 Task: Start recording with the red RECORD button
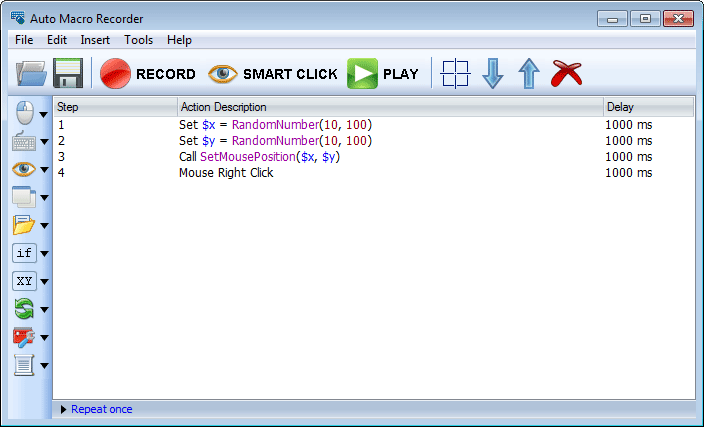click(148, 74)
